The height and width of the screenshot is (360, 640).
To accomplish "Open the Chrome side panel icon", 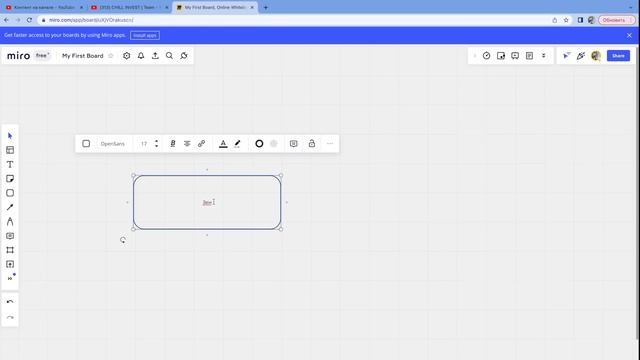I will coord(580,20).
